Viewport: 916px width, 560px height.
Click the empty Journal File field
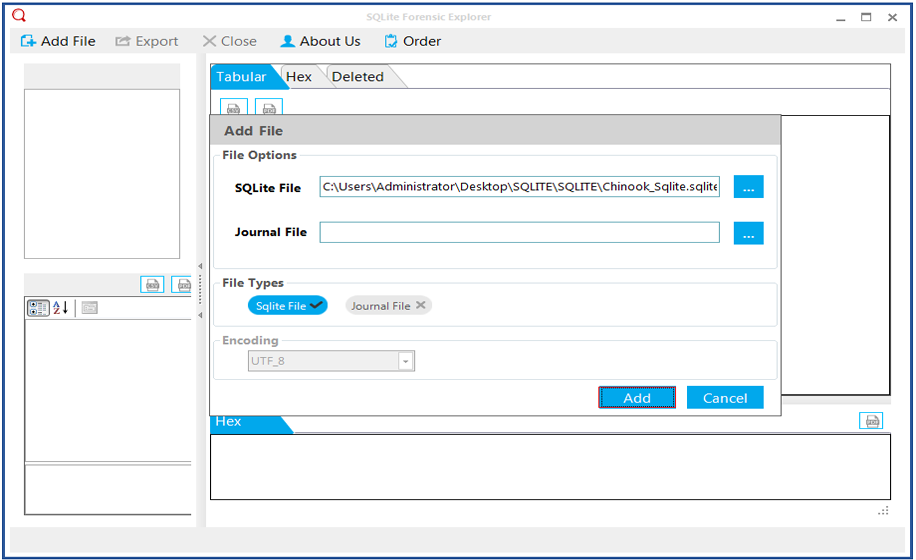click(519, 232)
